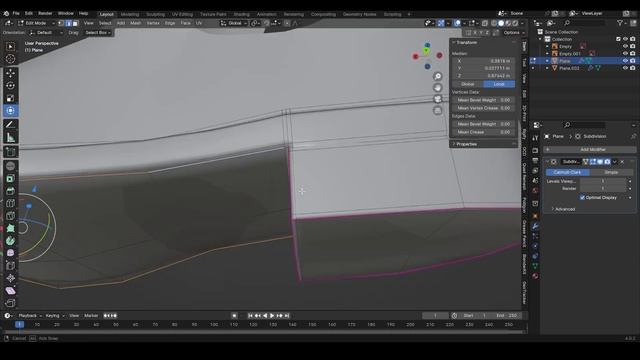Open the Mesh menu in viewport header
Screen dimensions: 640x360
click(x=136, y=23)
